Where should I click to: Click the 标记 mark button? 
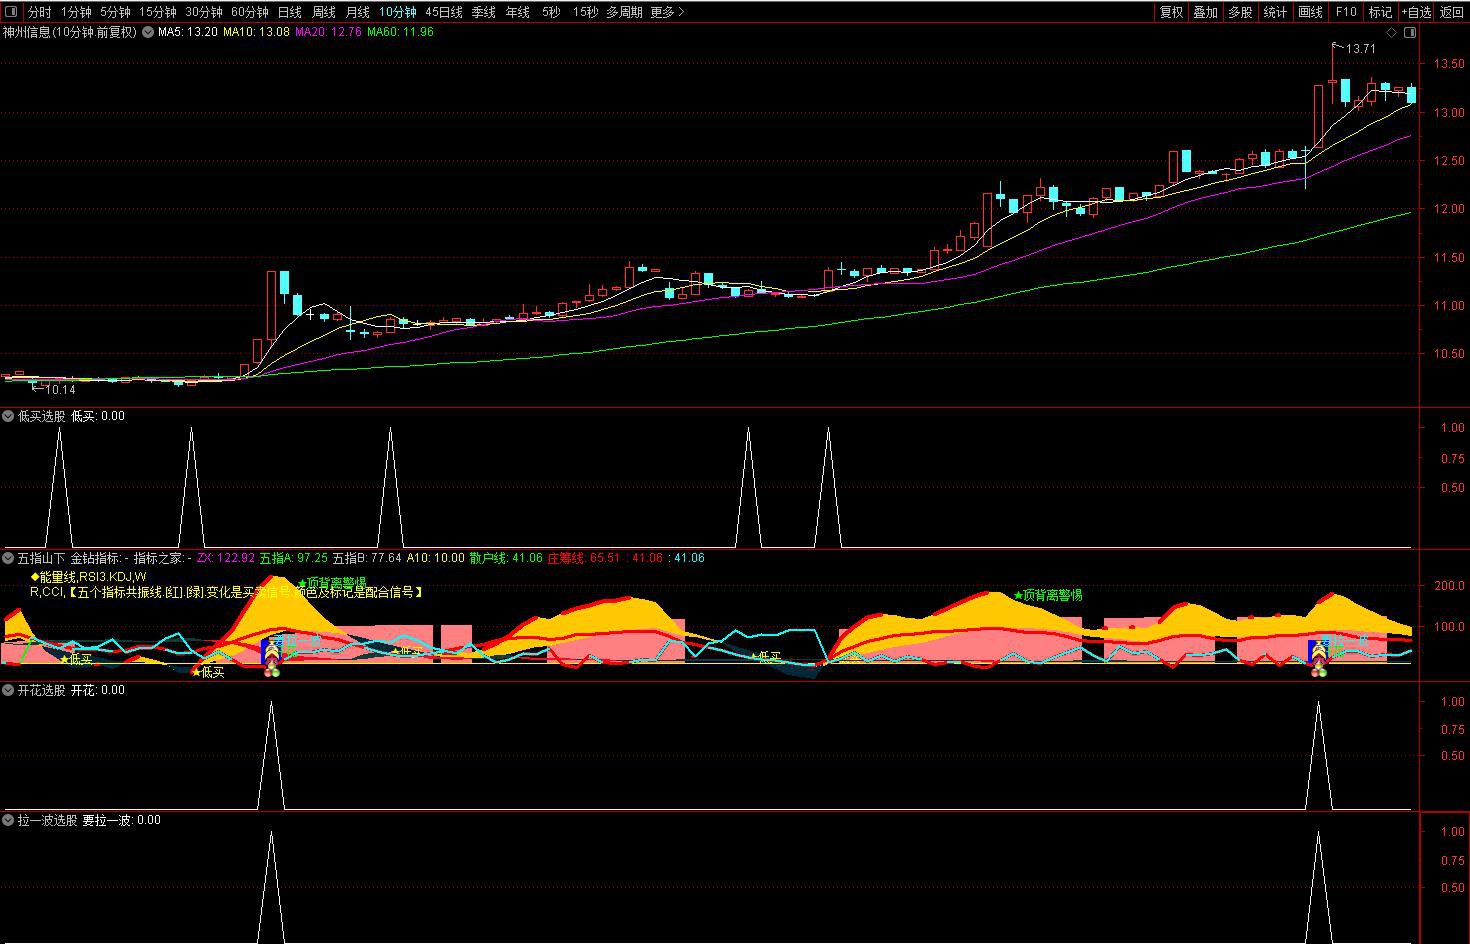click(1380, 12)
